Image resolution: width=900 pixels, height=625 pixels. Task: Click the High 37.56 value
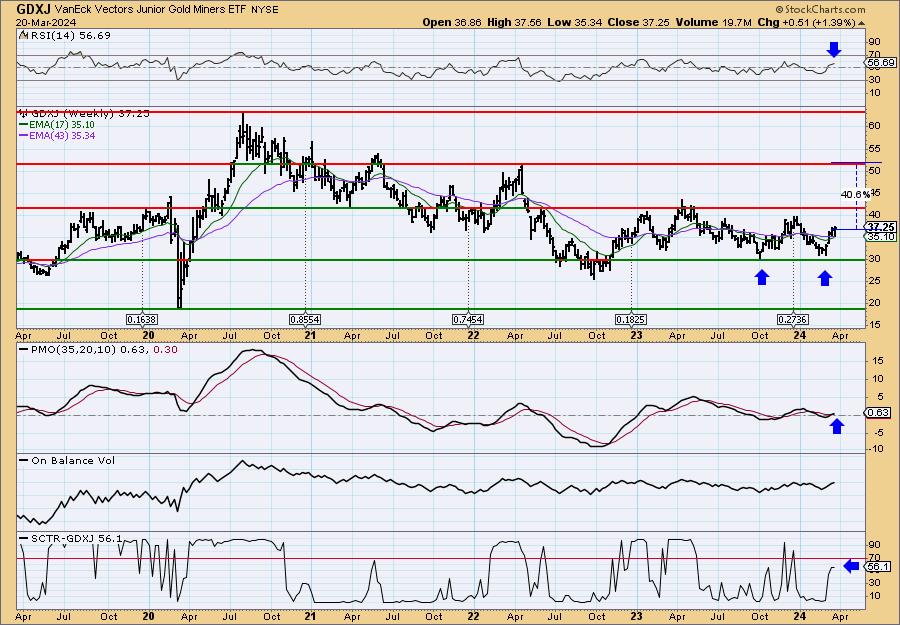pyautogui.click(x=514, y=22)
